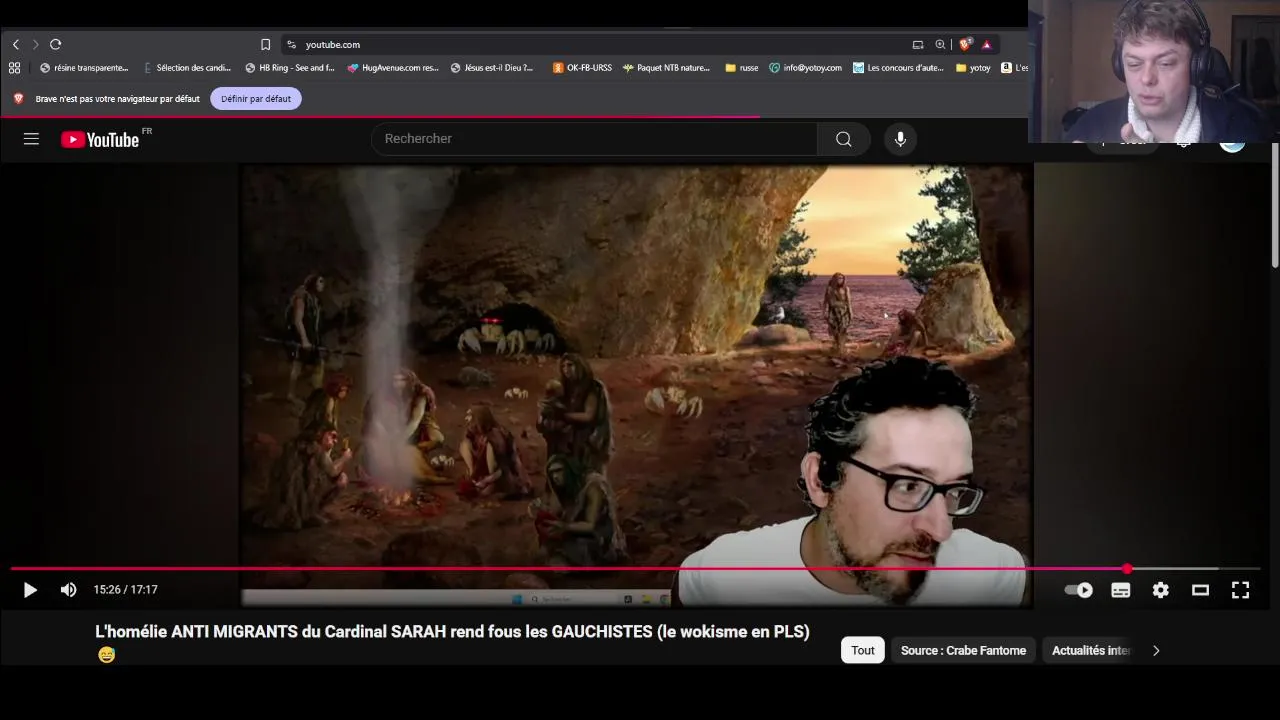
Task: Open the YouTube hamburger guide menu
Action: click(x=31, y=139)
